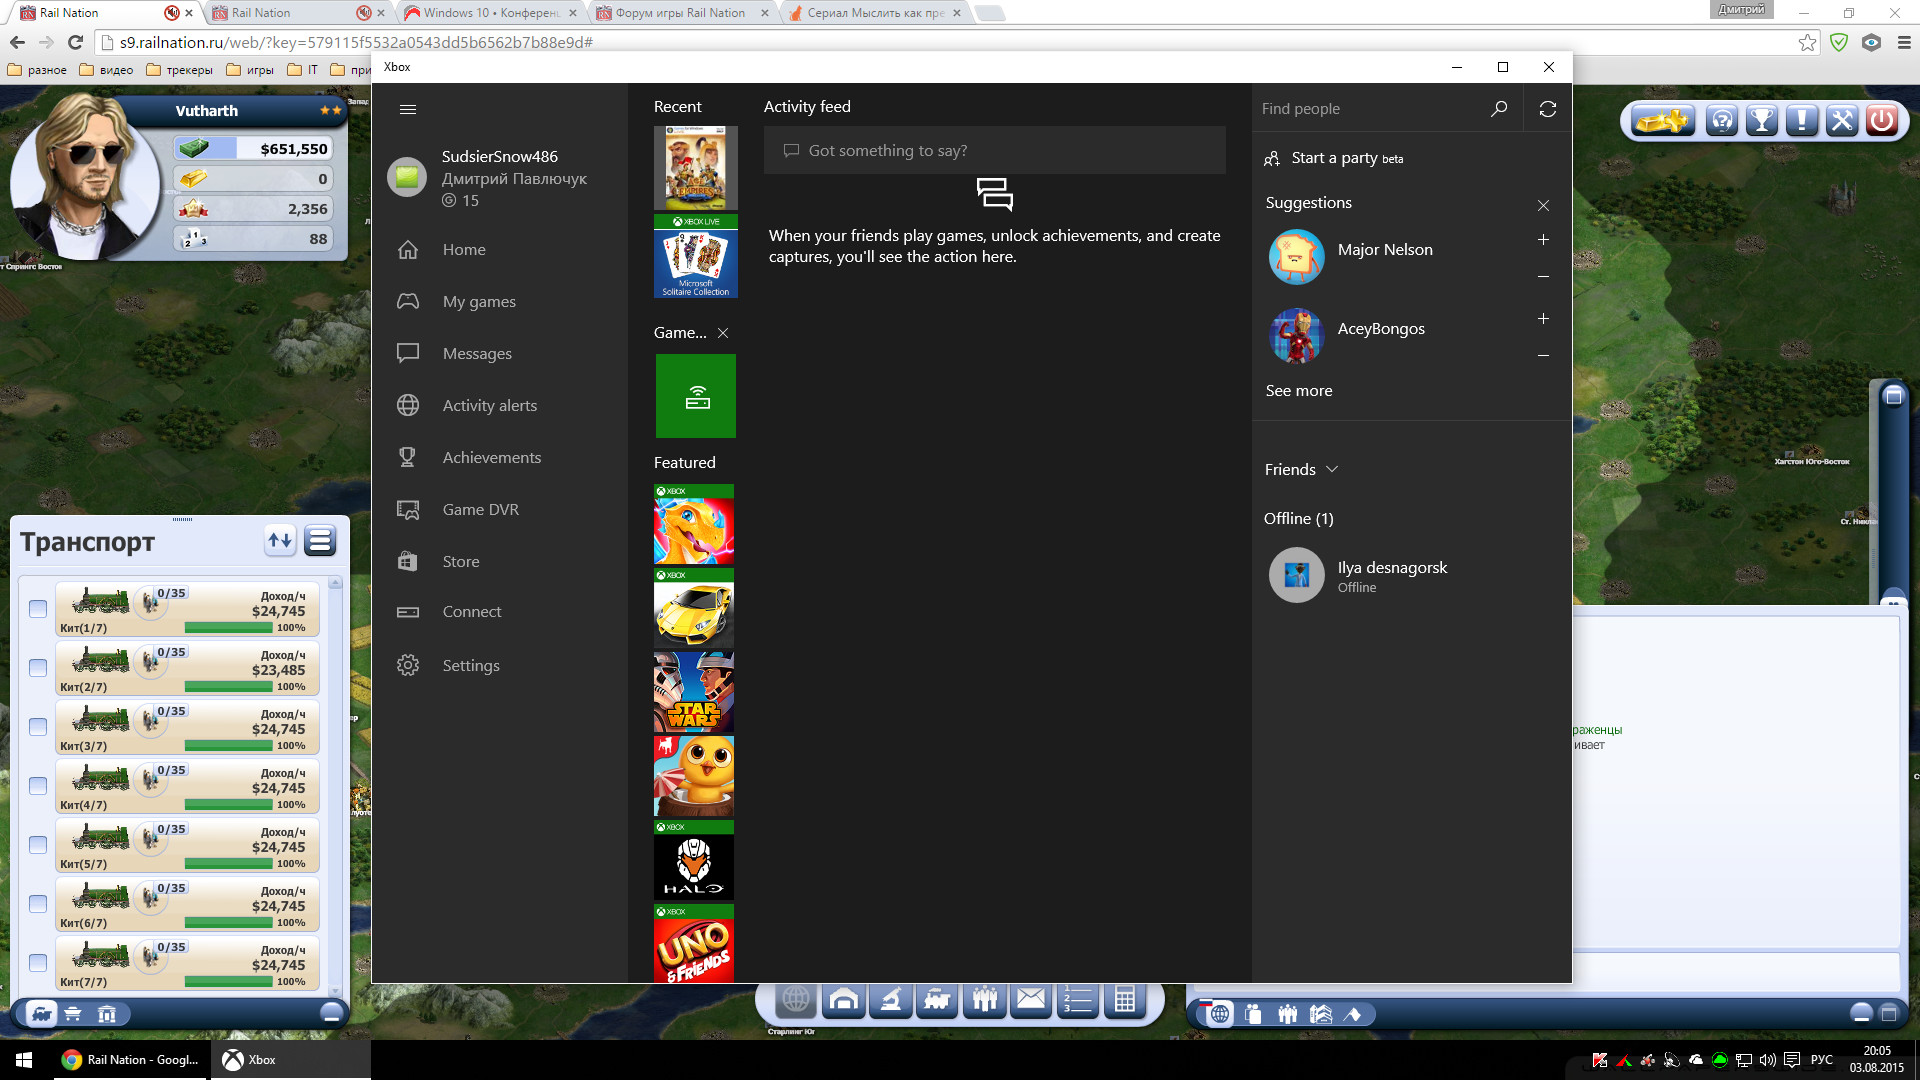Image resolution: width=1920 pixels, height=1080 pixels.
Task: Click the Start a party icon
Action: click(x=1272, y=158)
